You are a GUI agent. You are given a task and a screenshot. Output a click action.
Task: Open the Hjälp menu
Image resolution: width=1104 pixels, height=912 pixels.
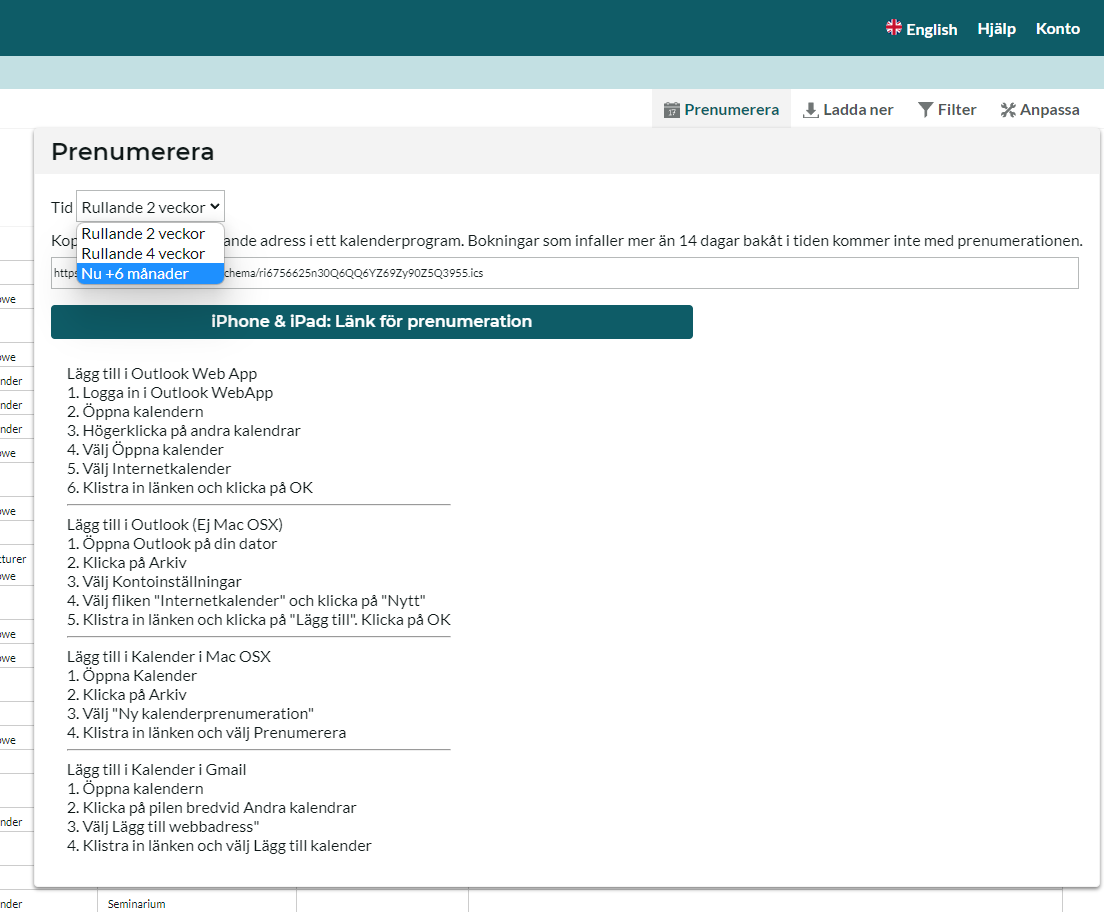tap(996, 29)
